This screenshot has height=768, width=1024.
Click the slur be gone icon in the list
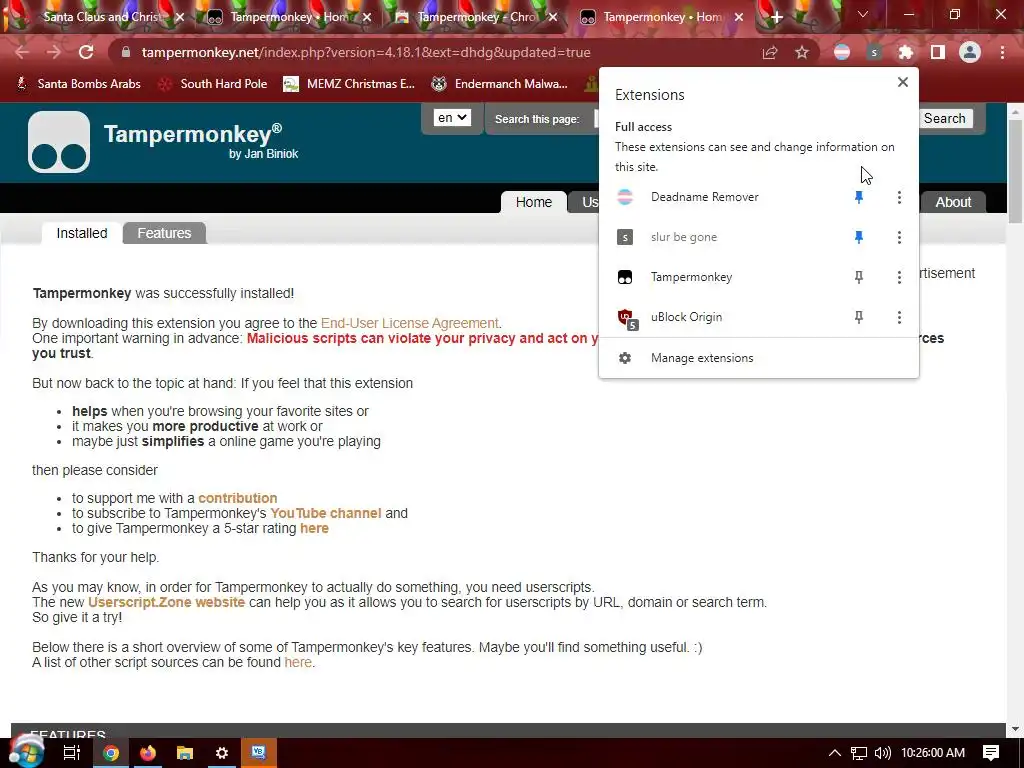pyautogui.click(x=625, y=237)
